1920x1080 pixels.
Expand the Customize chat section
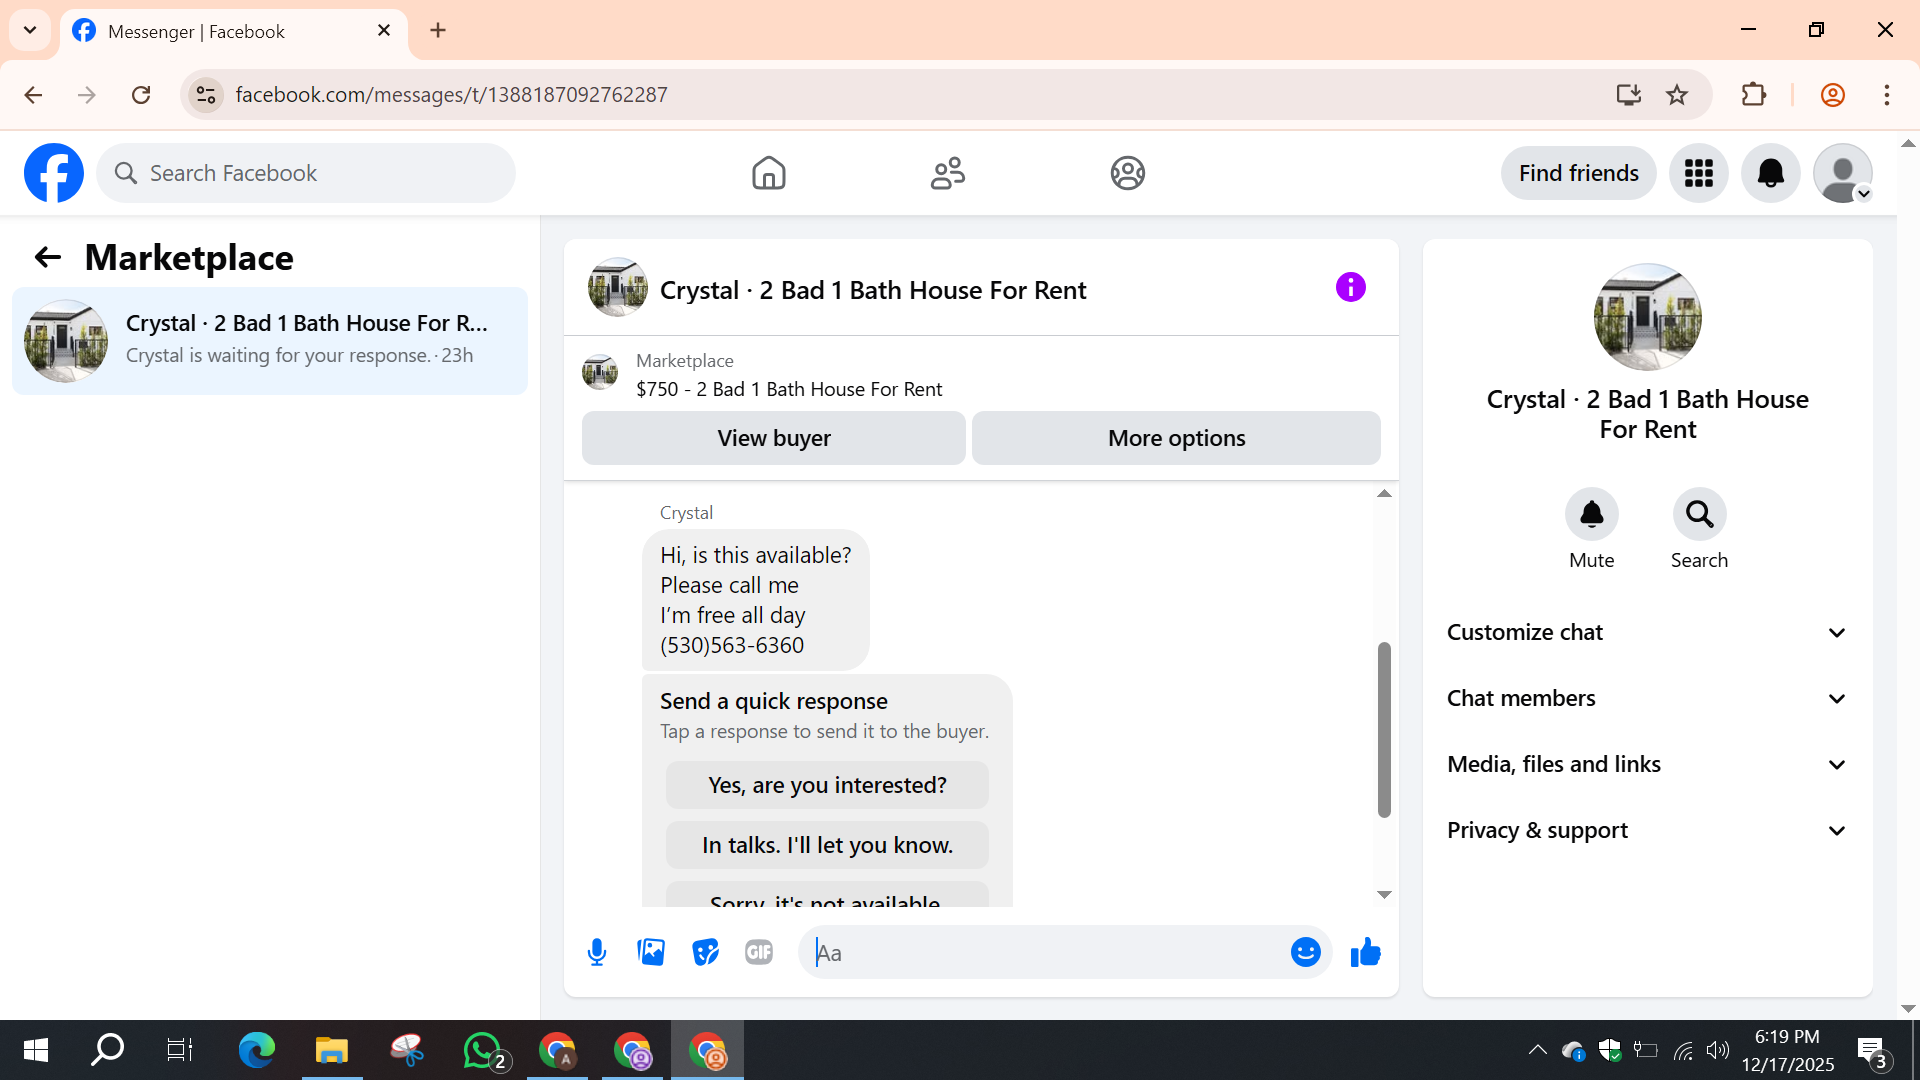tap(1647, 632)
